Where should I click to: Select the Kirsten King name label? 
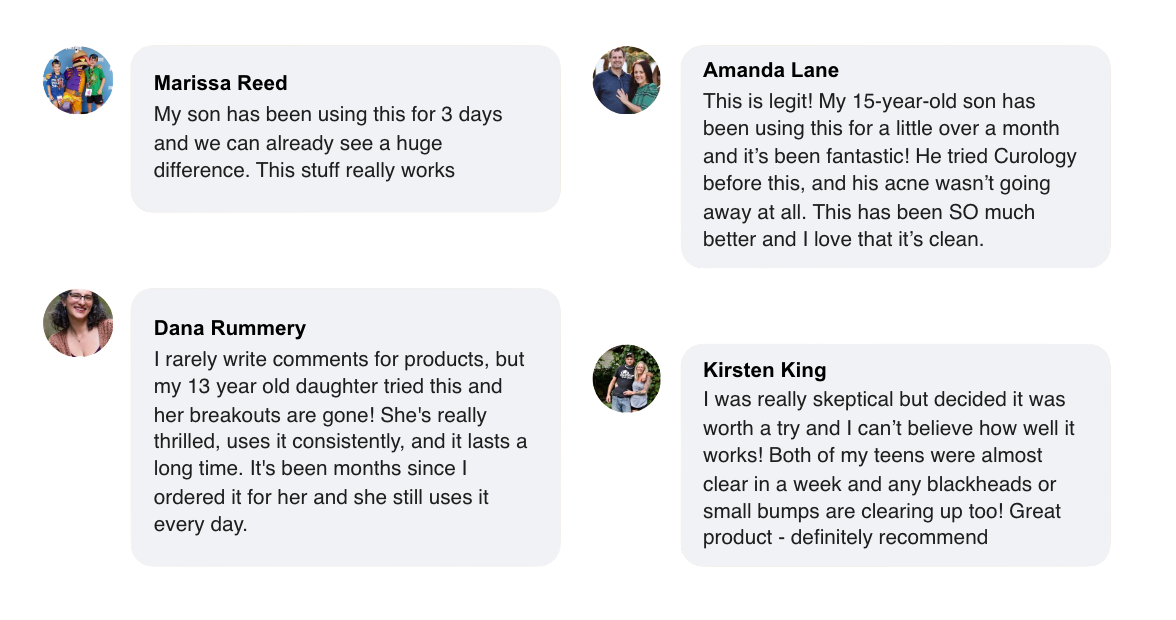(764, 370)
